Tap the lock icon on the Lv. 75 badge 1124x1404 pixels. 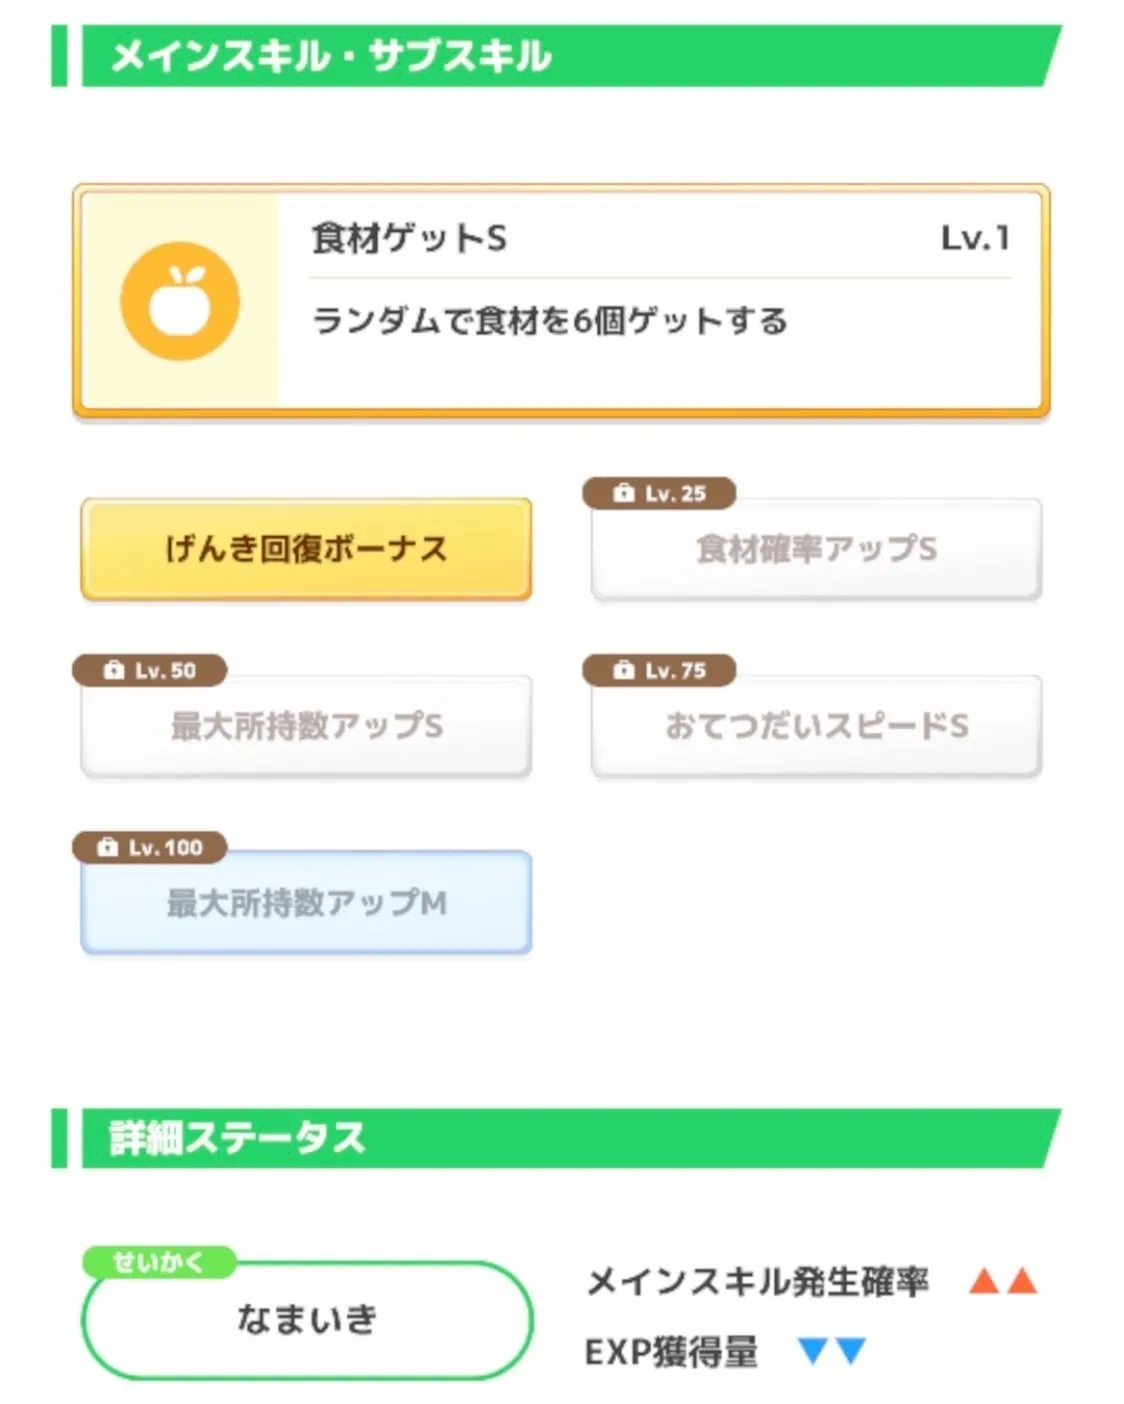[624, 670]
